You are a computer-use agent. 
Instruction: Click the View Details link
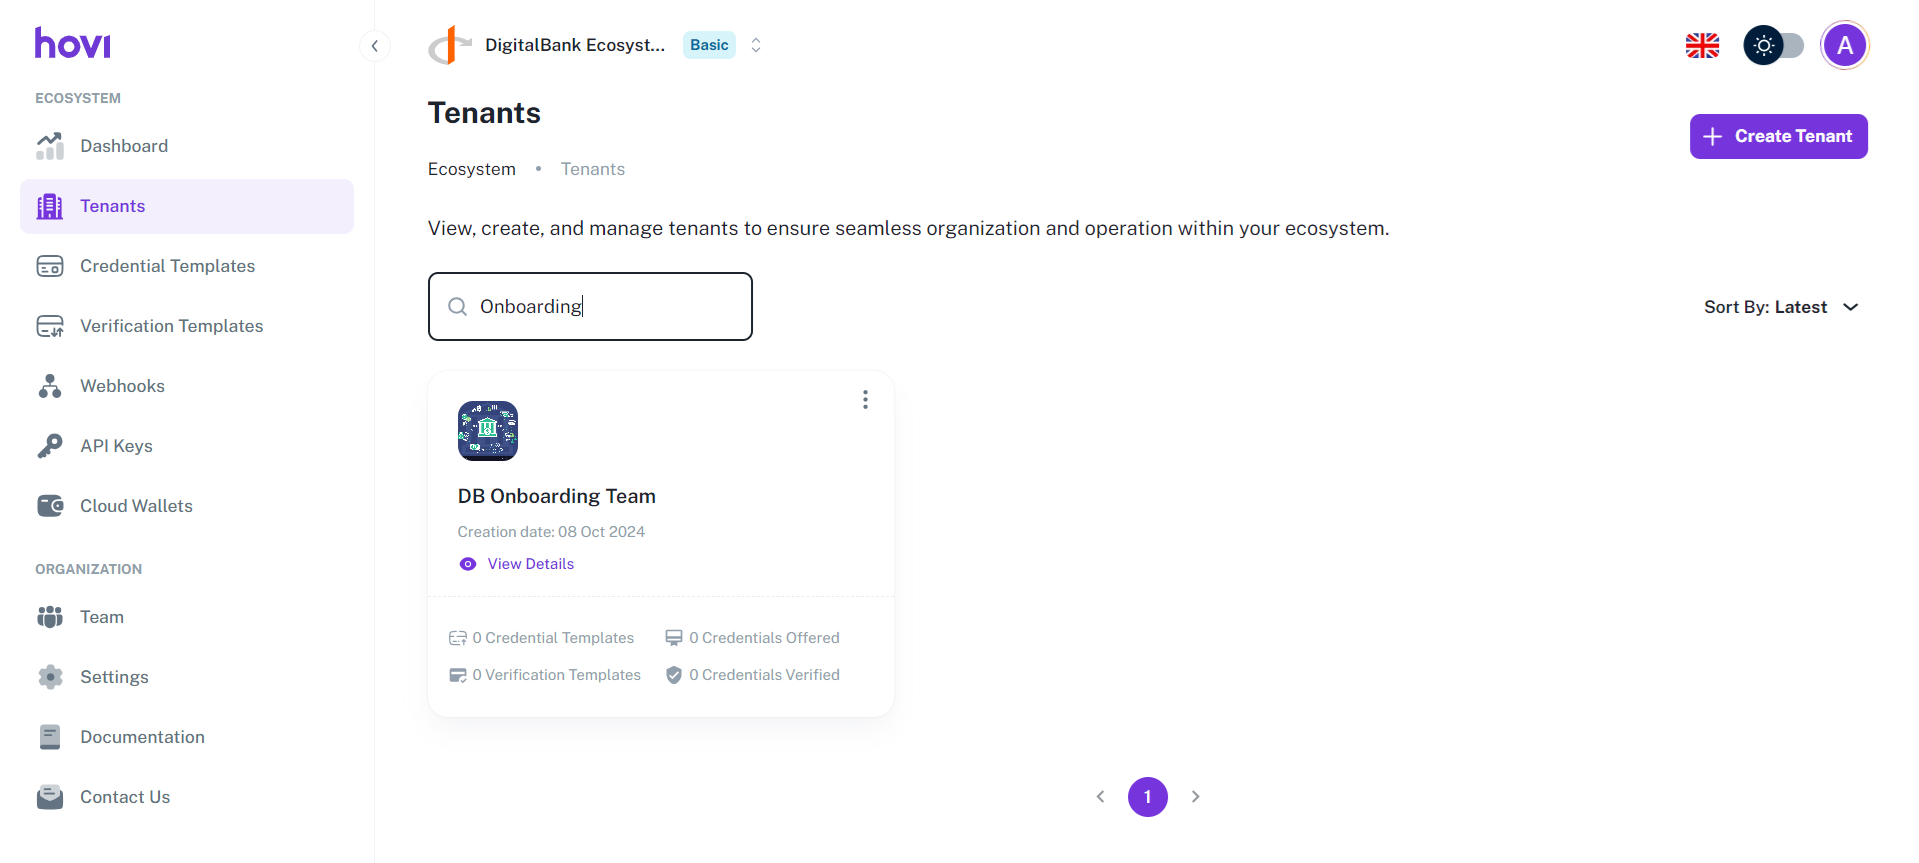(x=530, y=564)
